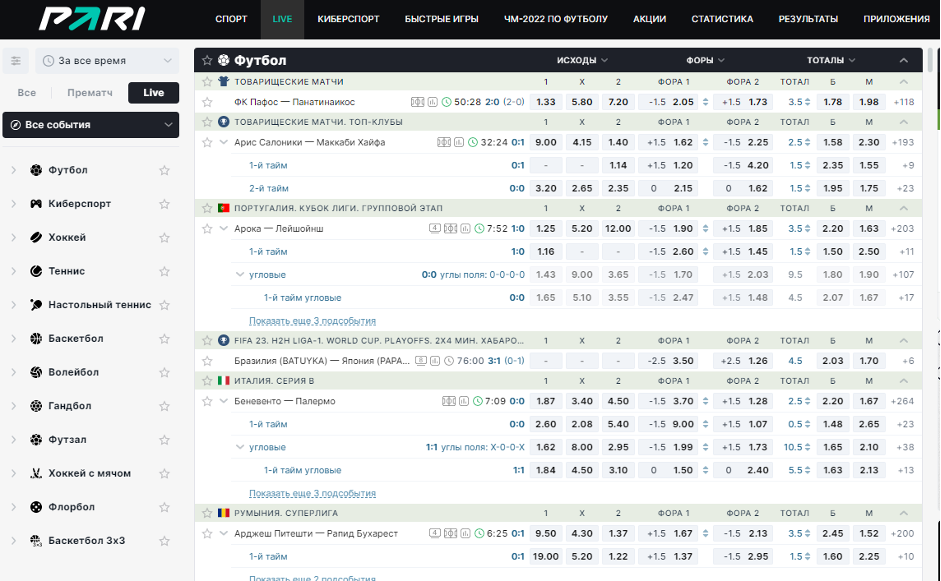The width and height of the screenshot is (941, 581).
Task: Expand the Все события dropdown
Action: point(91,125)
